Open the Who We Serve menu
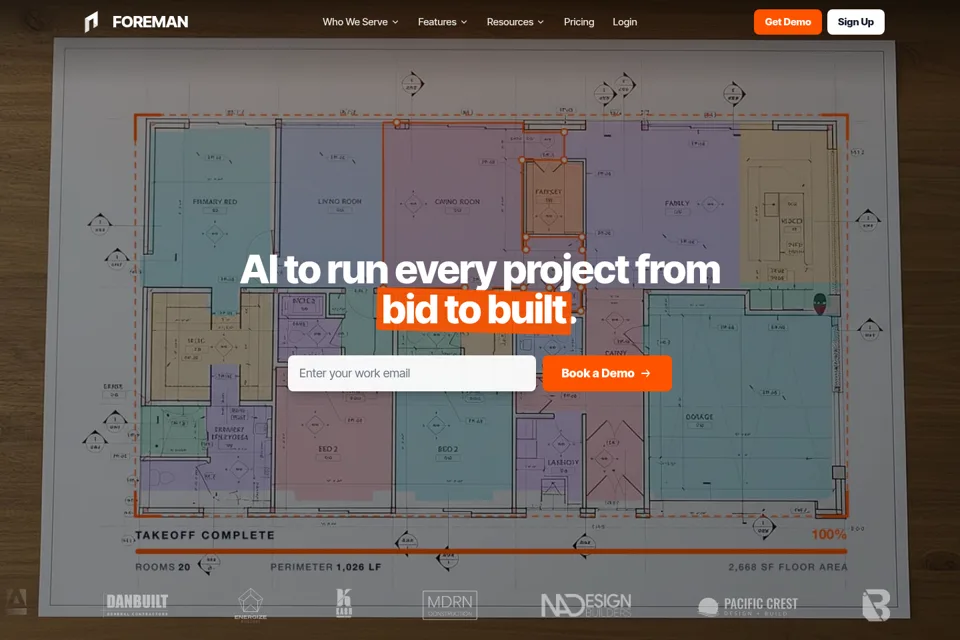The image size is (960, 640). point(360,22)
